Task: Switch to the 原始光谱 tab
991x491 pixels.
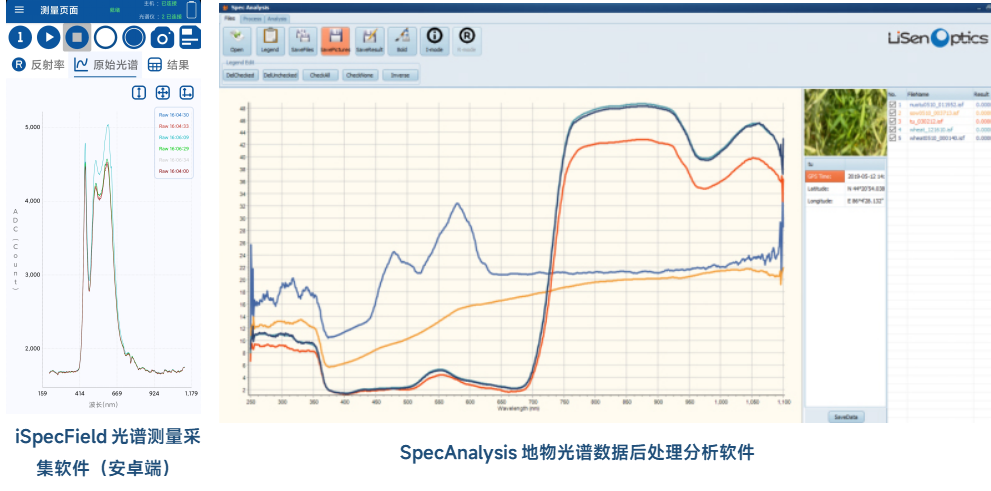Action: 106,64
